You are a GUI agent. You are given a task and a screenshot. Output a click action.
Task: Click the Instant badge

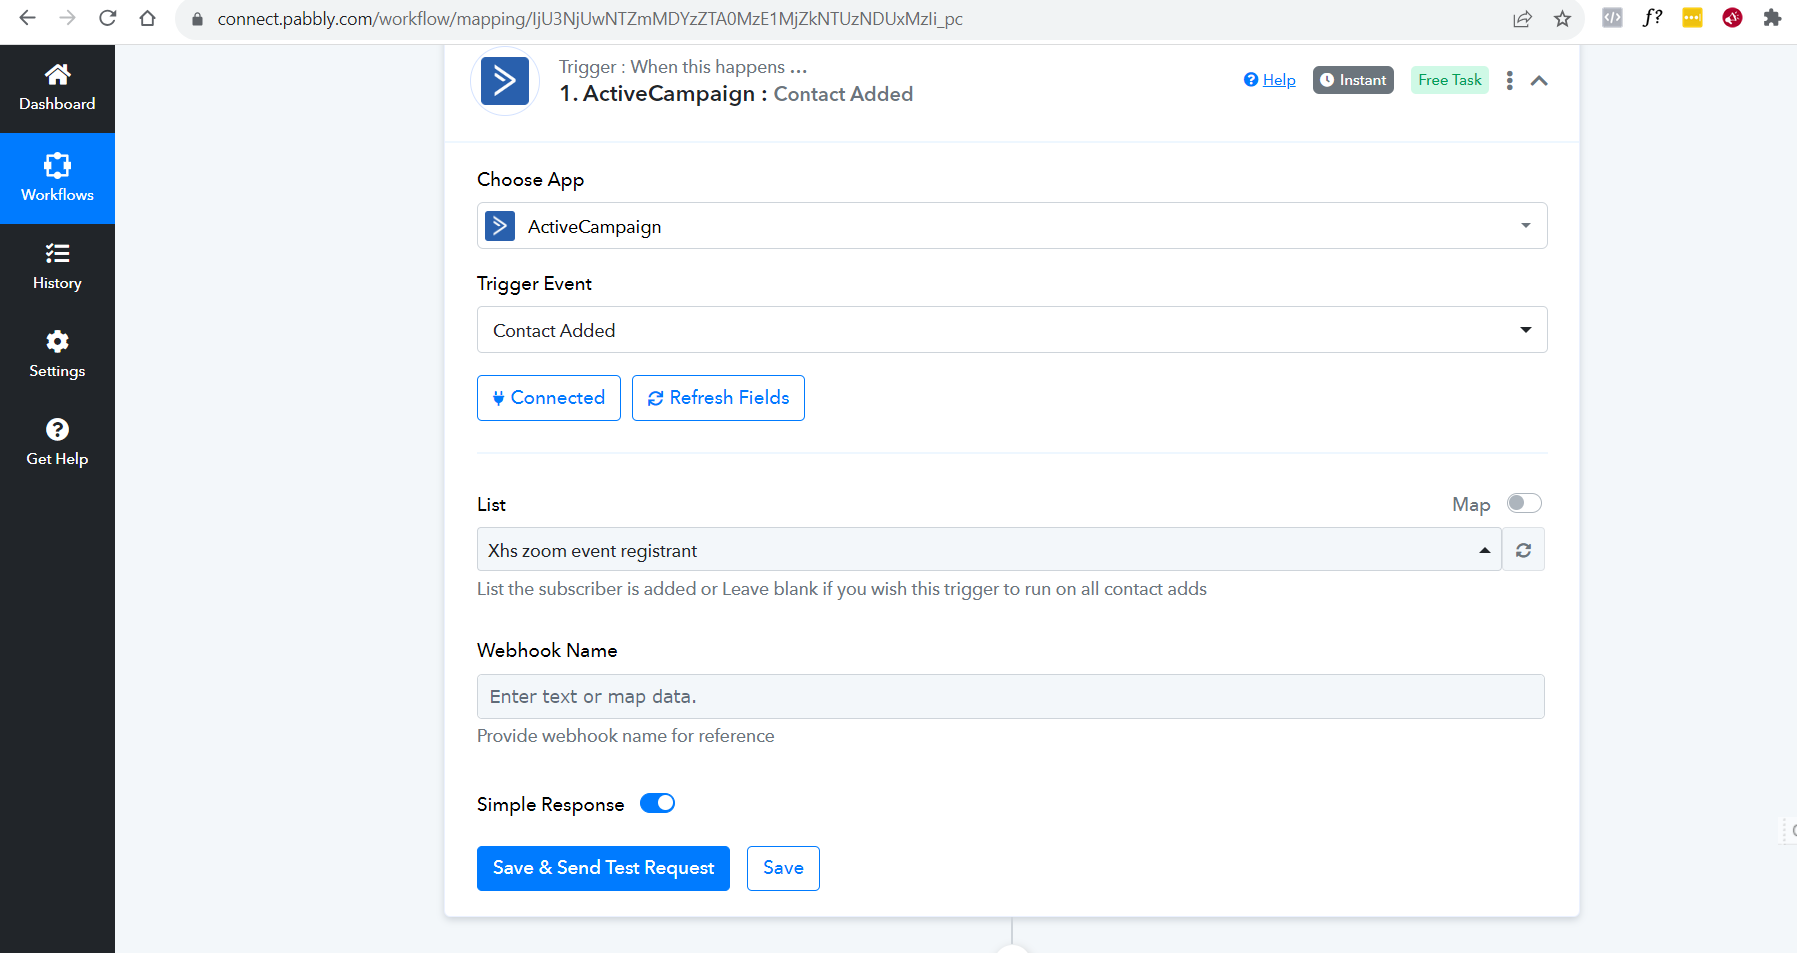pyautogui.click(x=1353, y=80)
